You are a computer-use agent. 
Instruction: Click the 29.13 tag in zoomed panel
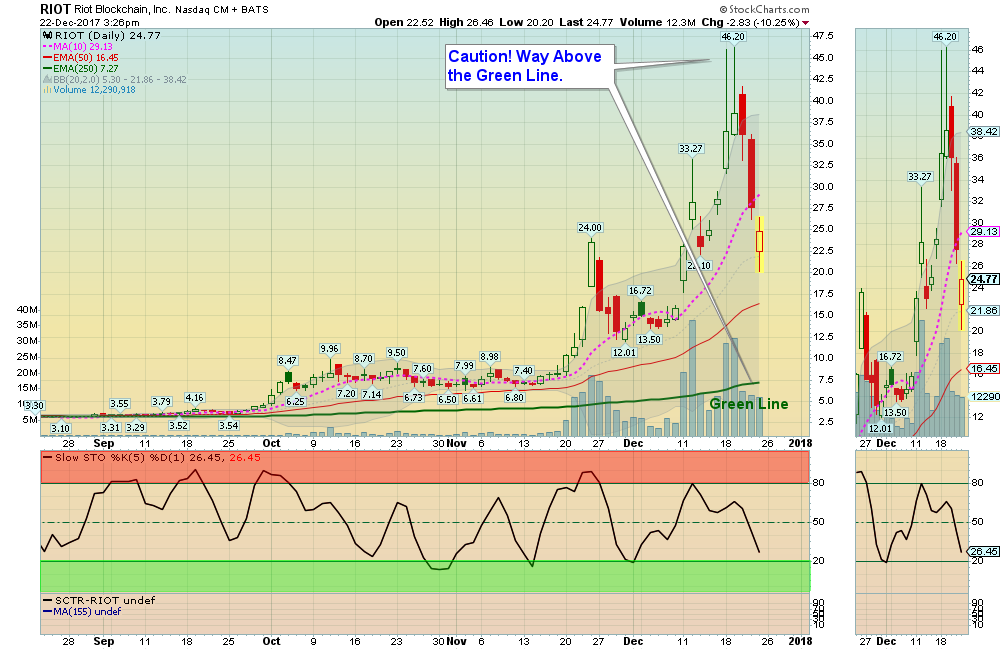tap(984, 232)
